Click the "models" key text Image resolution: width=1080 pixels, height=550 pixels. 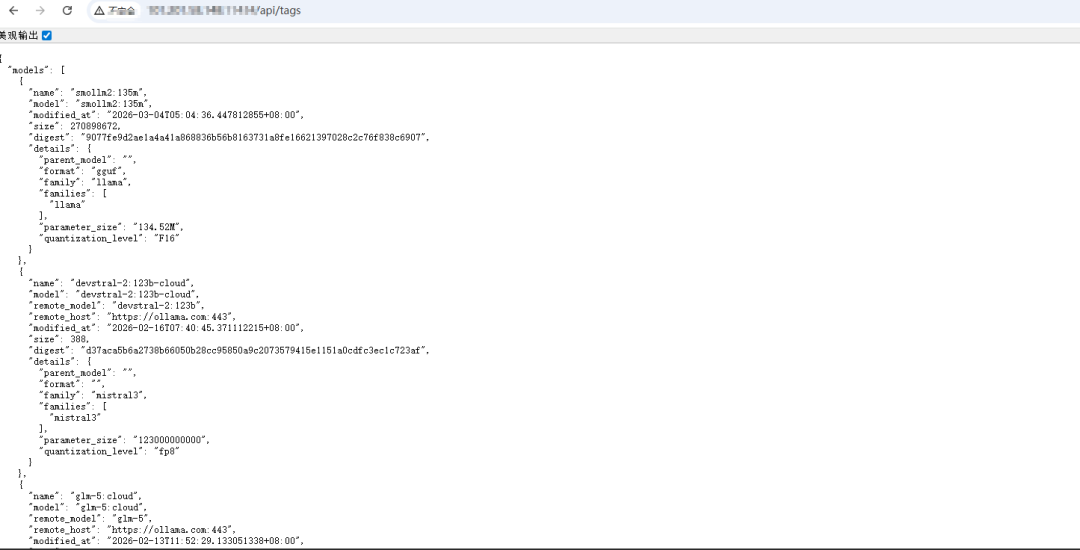coord(29,70)
